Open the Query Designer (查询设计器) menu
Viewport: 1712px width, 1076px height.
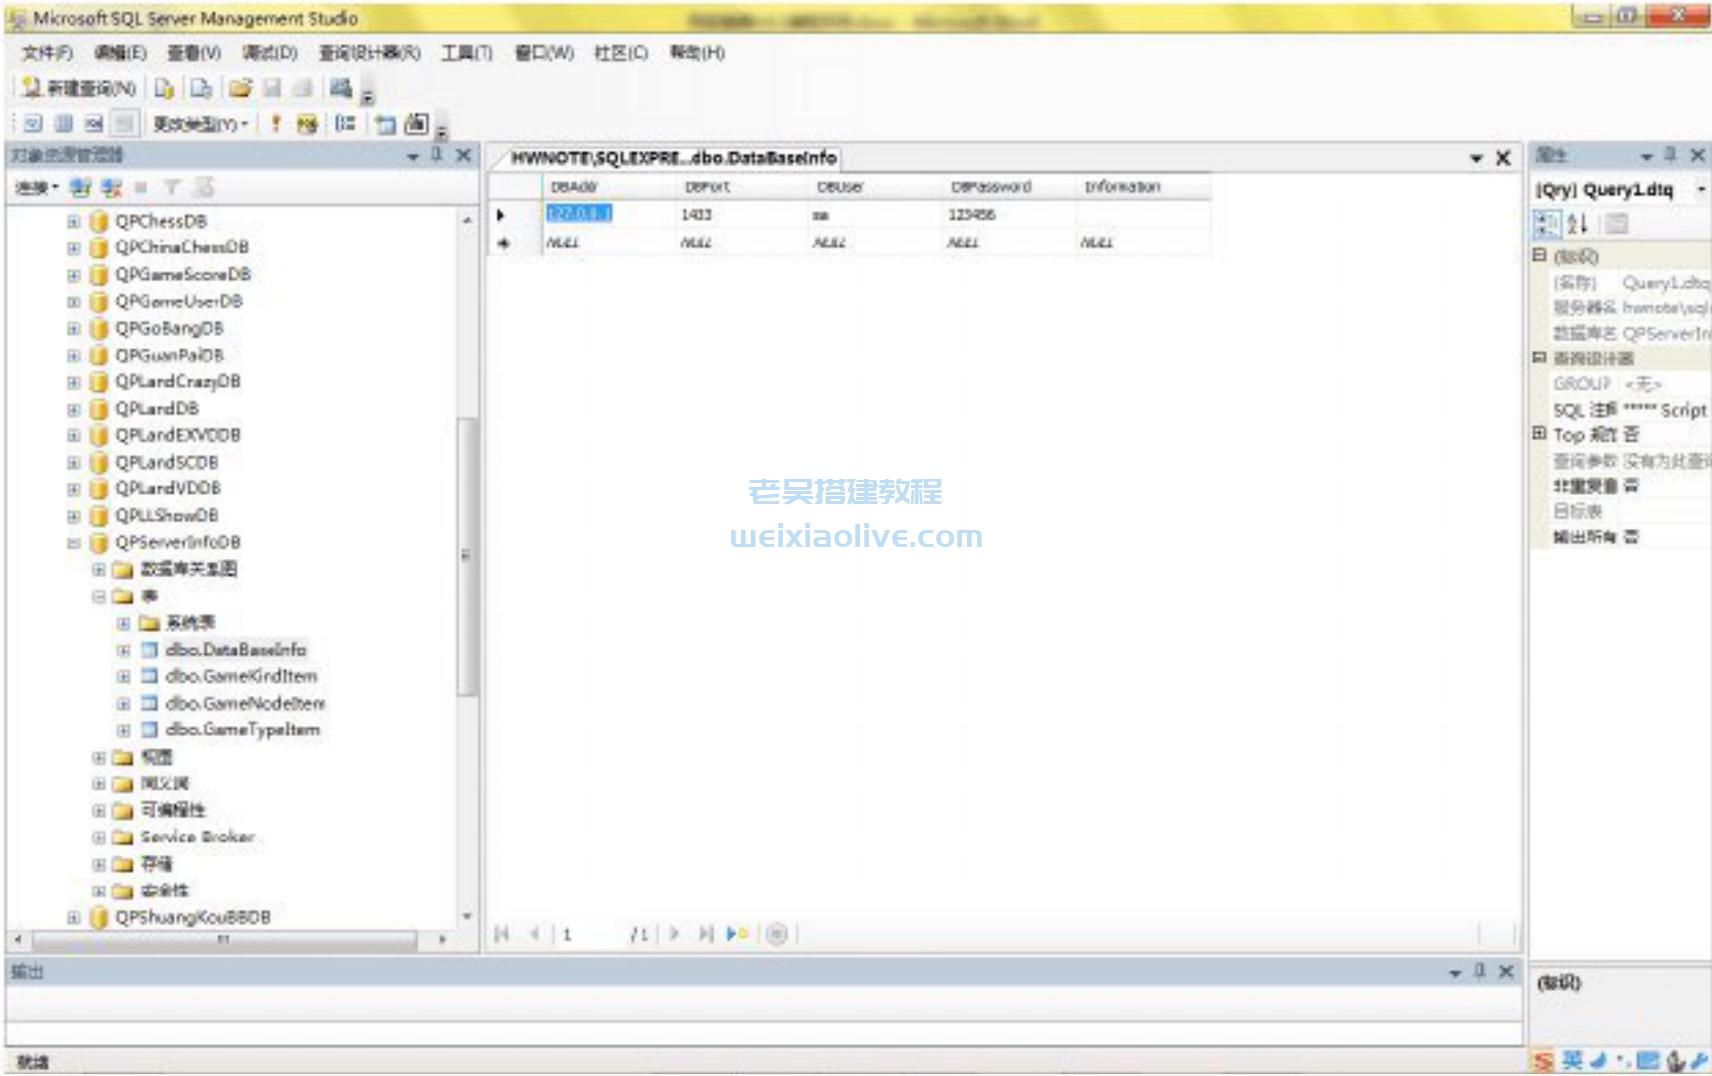tap(369, 53)
